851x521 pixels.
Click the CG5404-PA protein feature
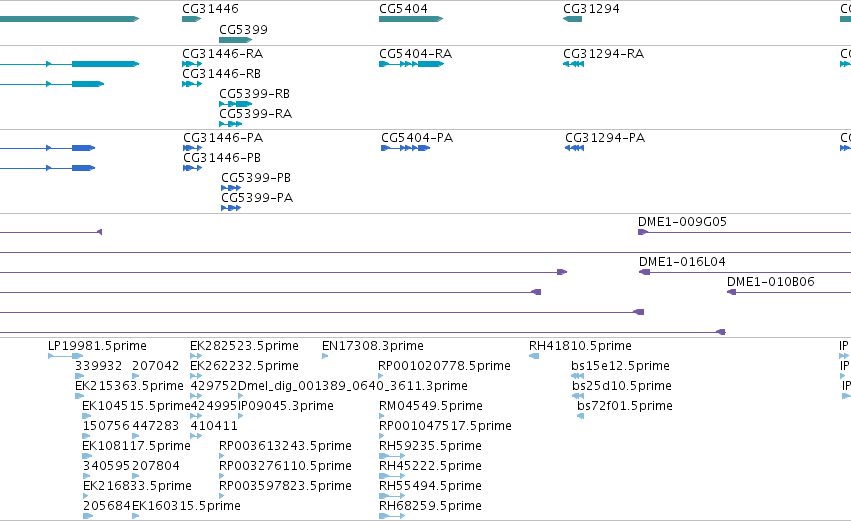click(405, 148)
